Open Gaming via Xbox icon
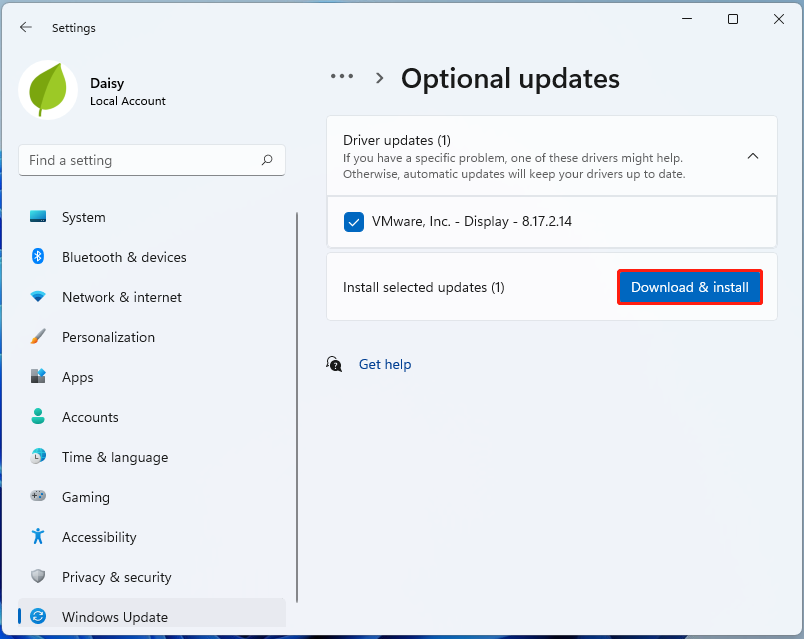This screenshot has height=639, width=804. click(40, 497)
